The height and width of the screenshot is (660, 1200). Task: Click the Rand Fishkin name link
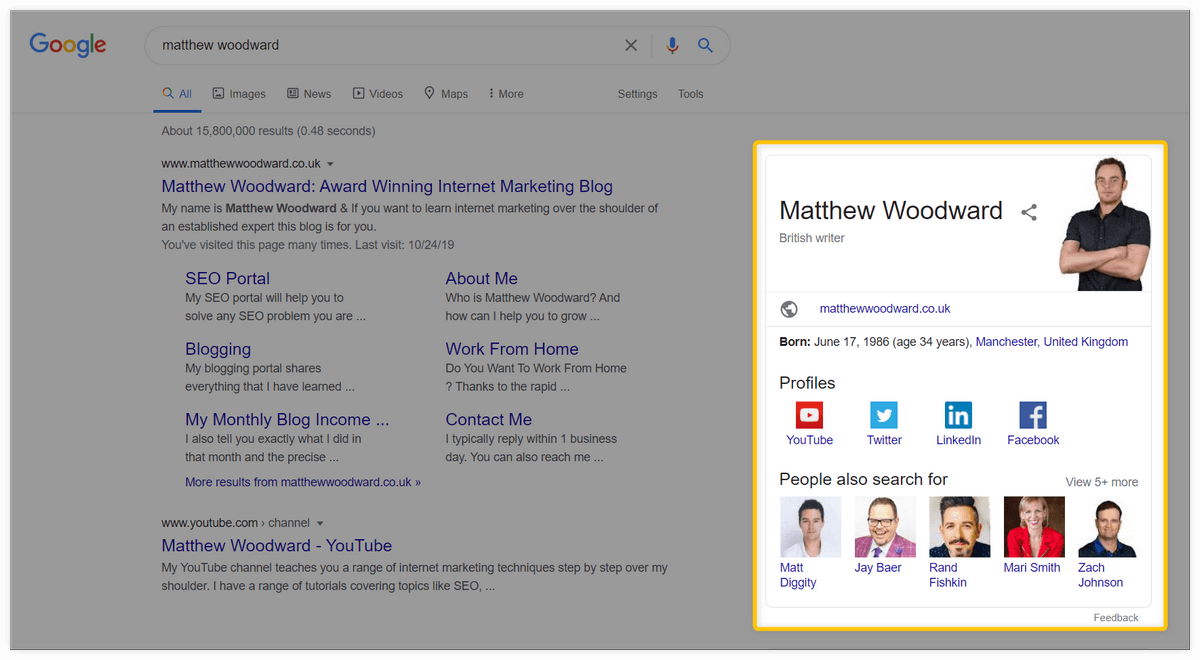(x=948, y=575)
